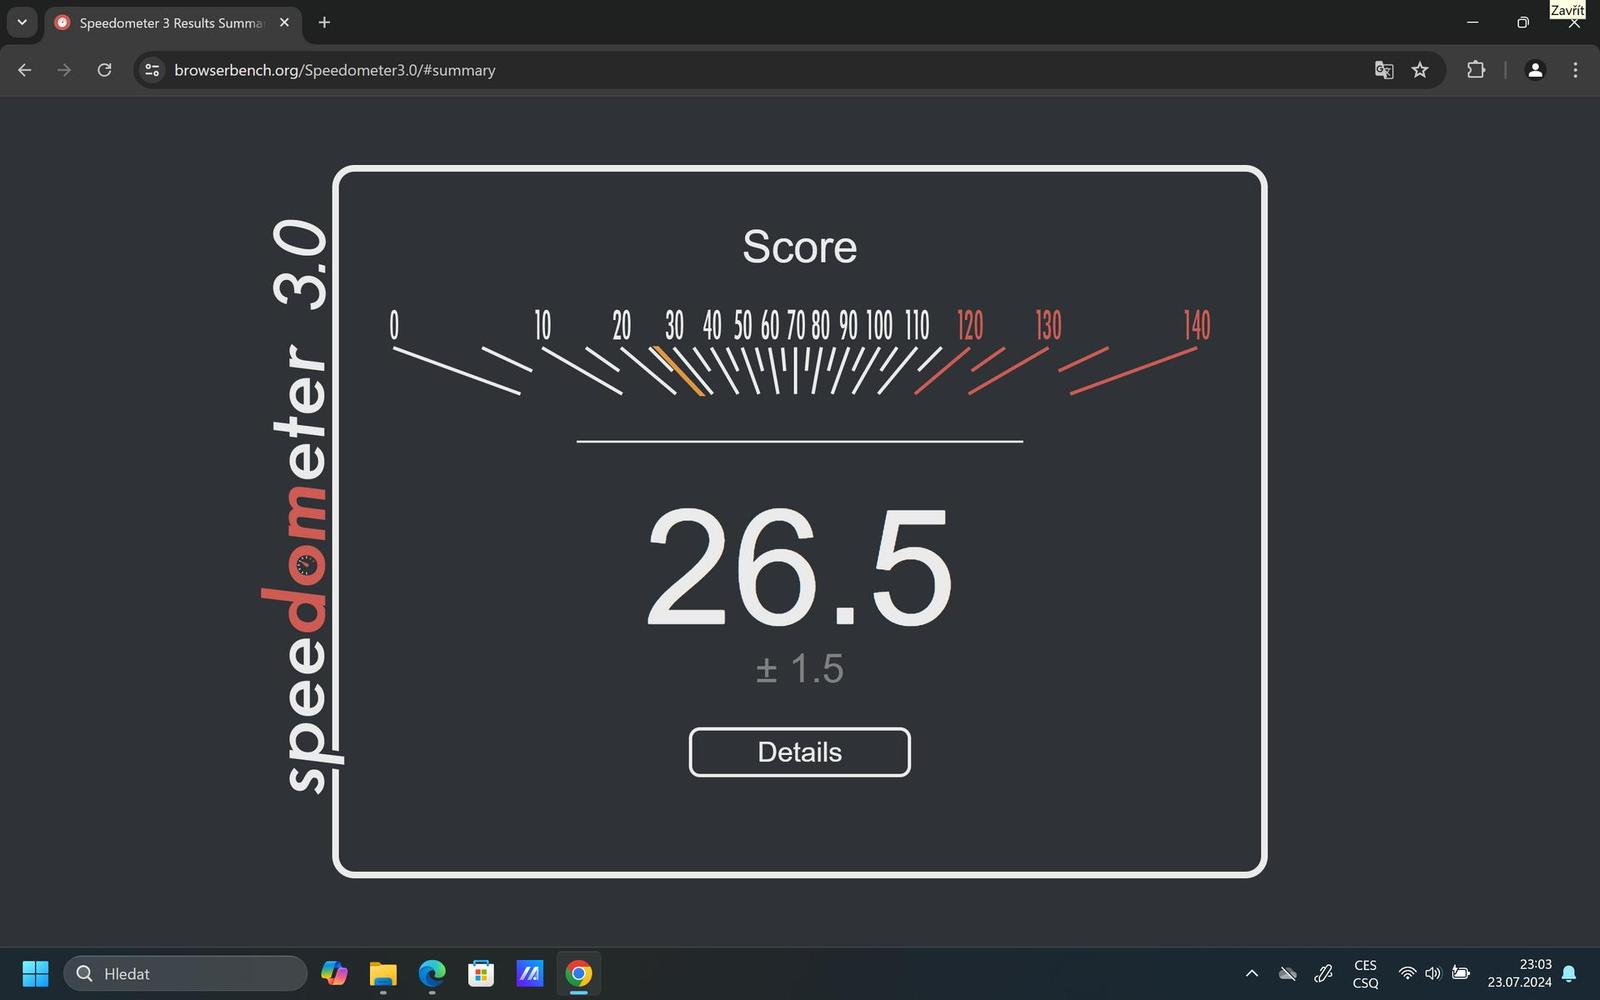Open the Chrome profile avatar
Viewport: 1600px width, 1000px height.
click(x=1535, y=70)
